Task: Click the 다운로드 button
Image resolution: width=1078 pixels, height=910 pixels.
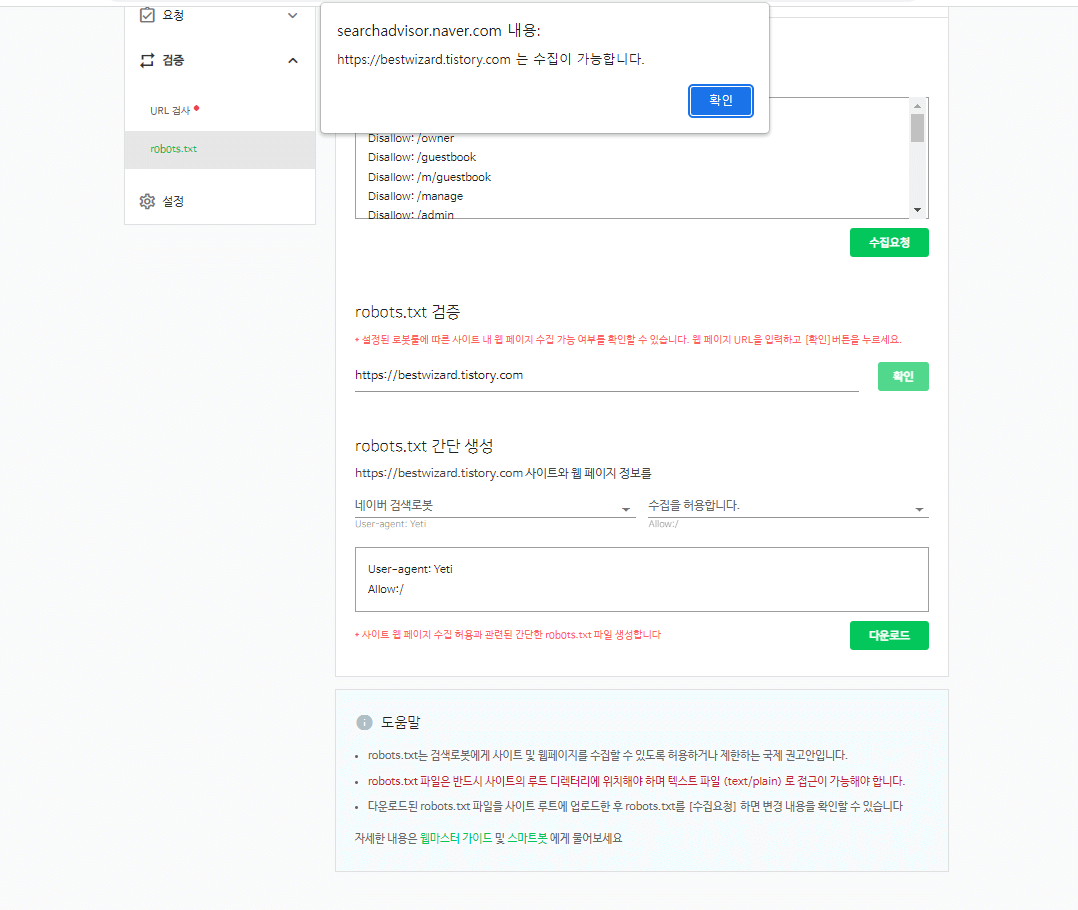Action: 888,635
